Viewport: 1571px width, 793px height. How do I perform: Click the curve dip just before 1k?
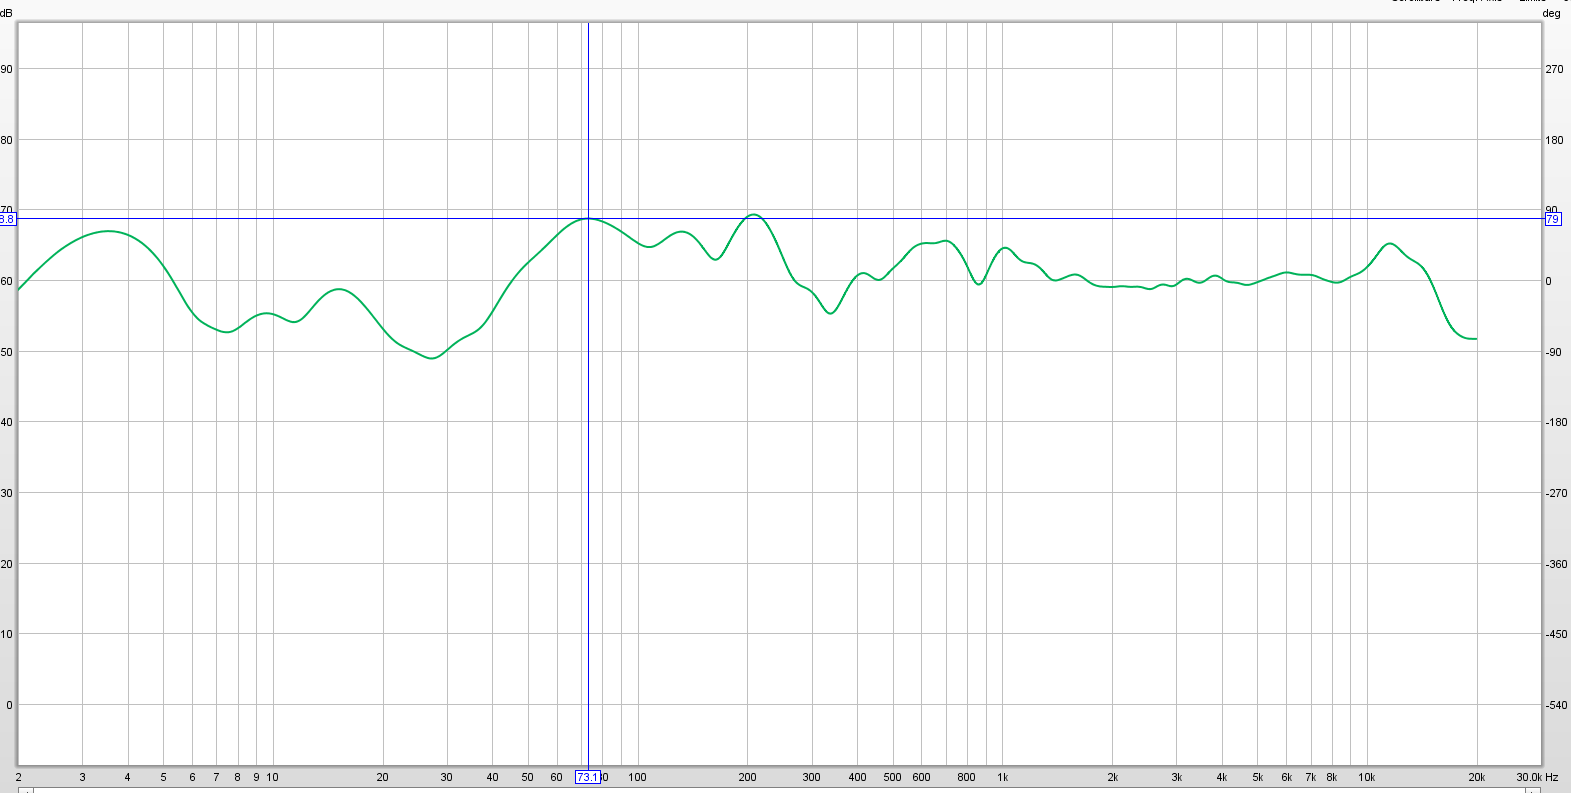[978, 284]
